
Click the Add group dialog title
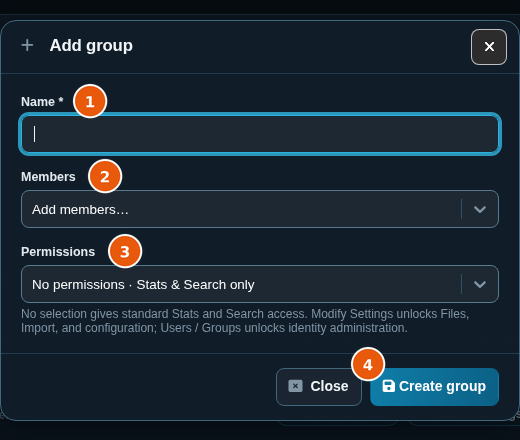(x=91, y=46)
